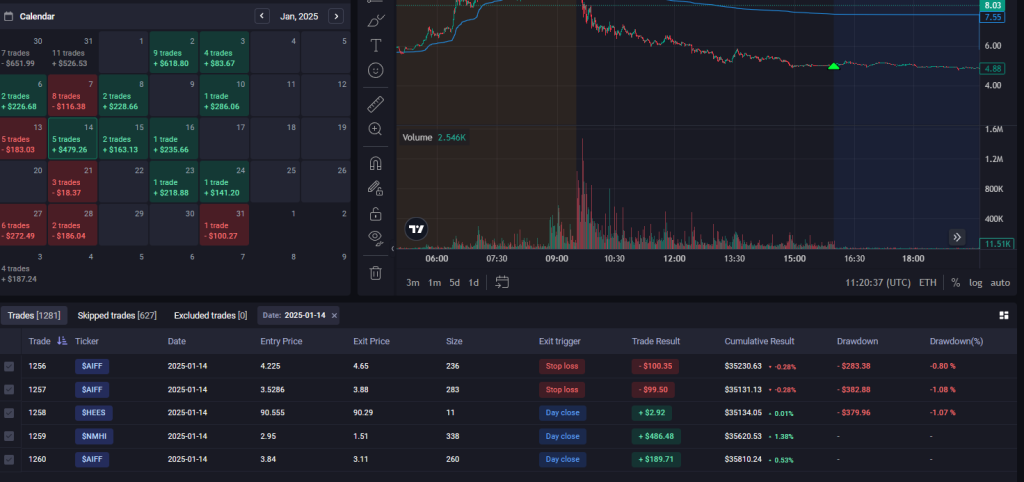Select January 31 with 1 trade loss
This screenshot has width=1024, height=482.
click(x=224, y=225)
